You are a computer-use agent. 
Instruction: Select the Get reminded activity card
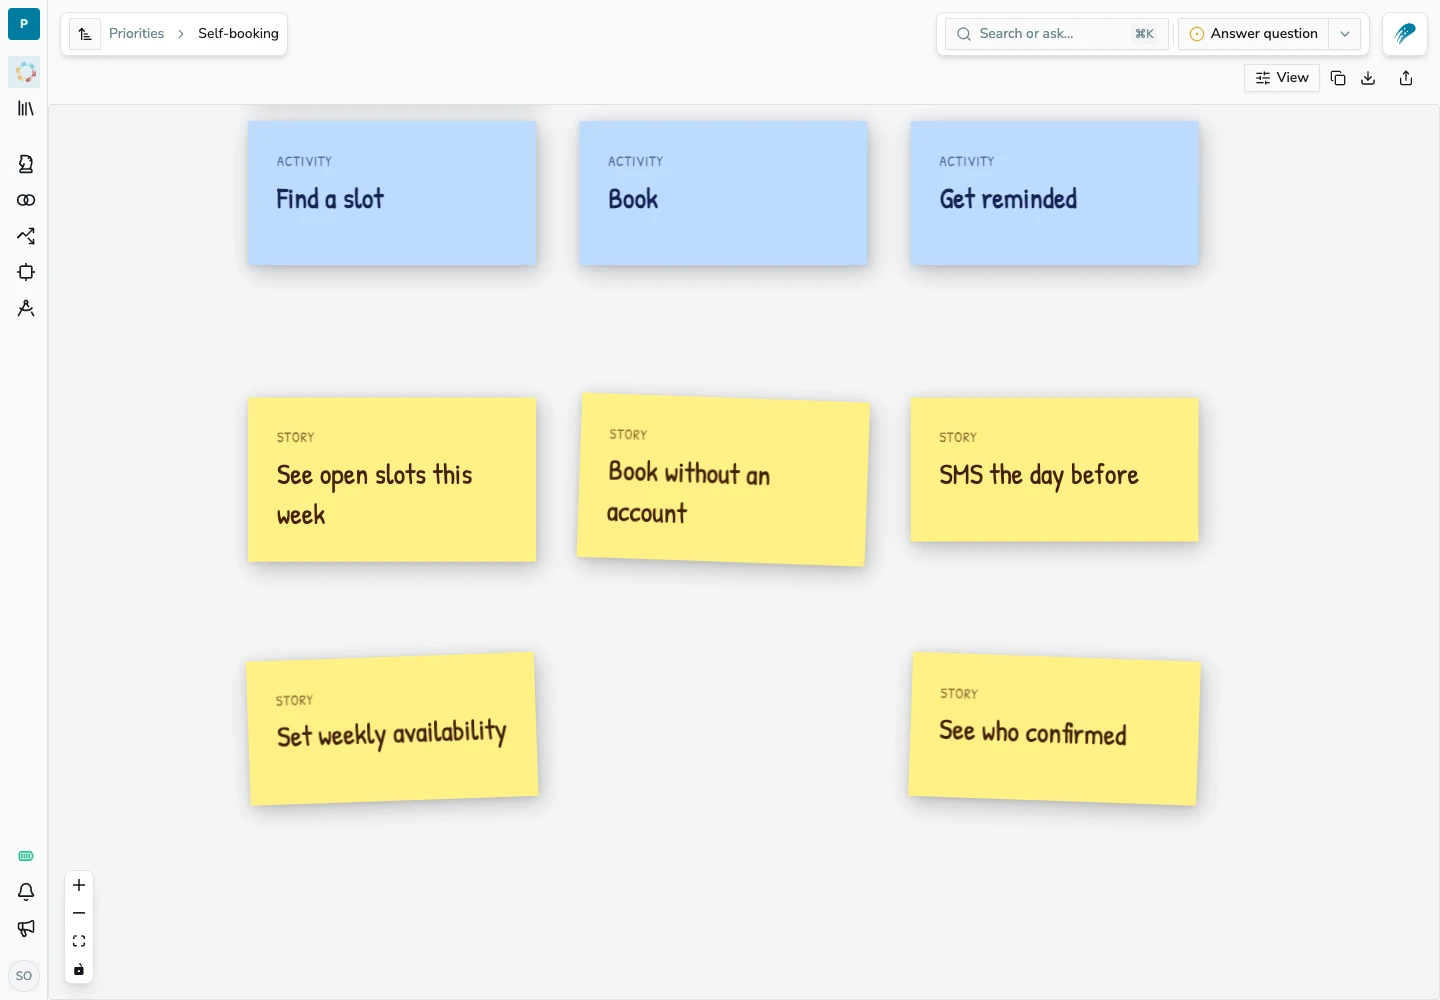click(x=1054, y=194)
